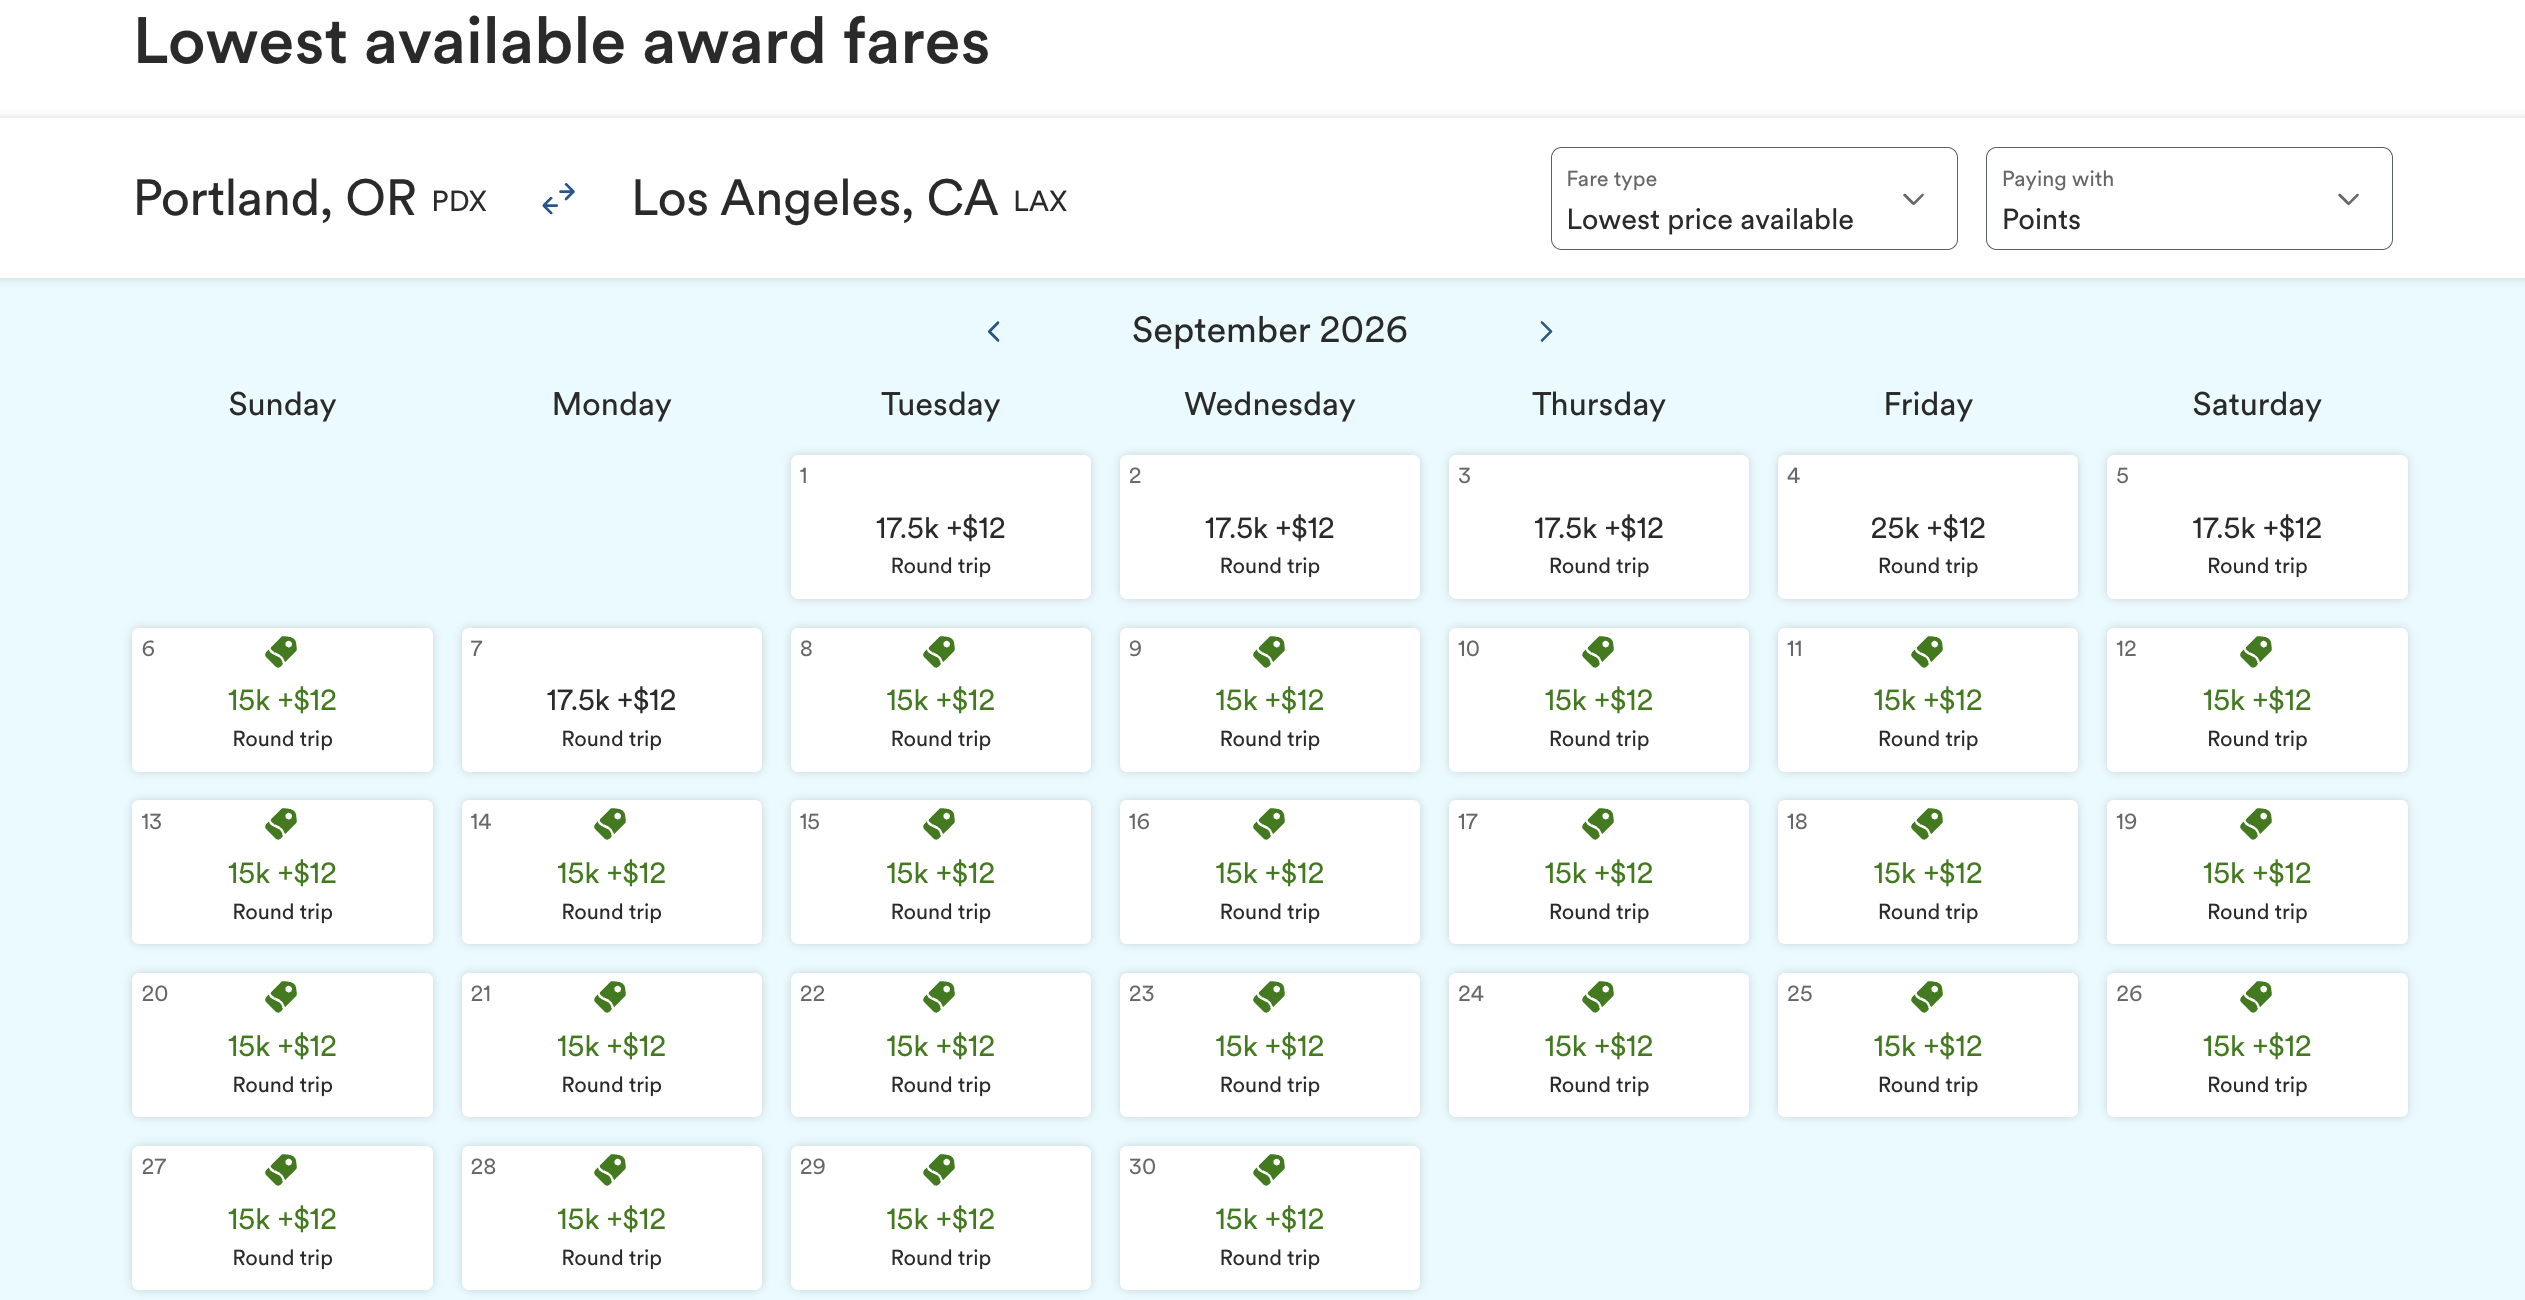Select the September 26 round trip fare

(x=2256, y=1045)
